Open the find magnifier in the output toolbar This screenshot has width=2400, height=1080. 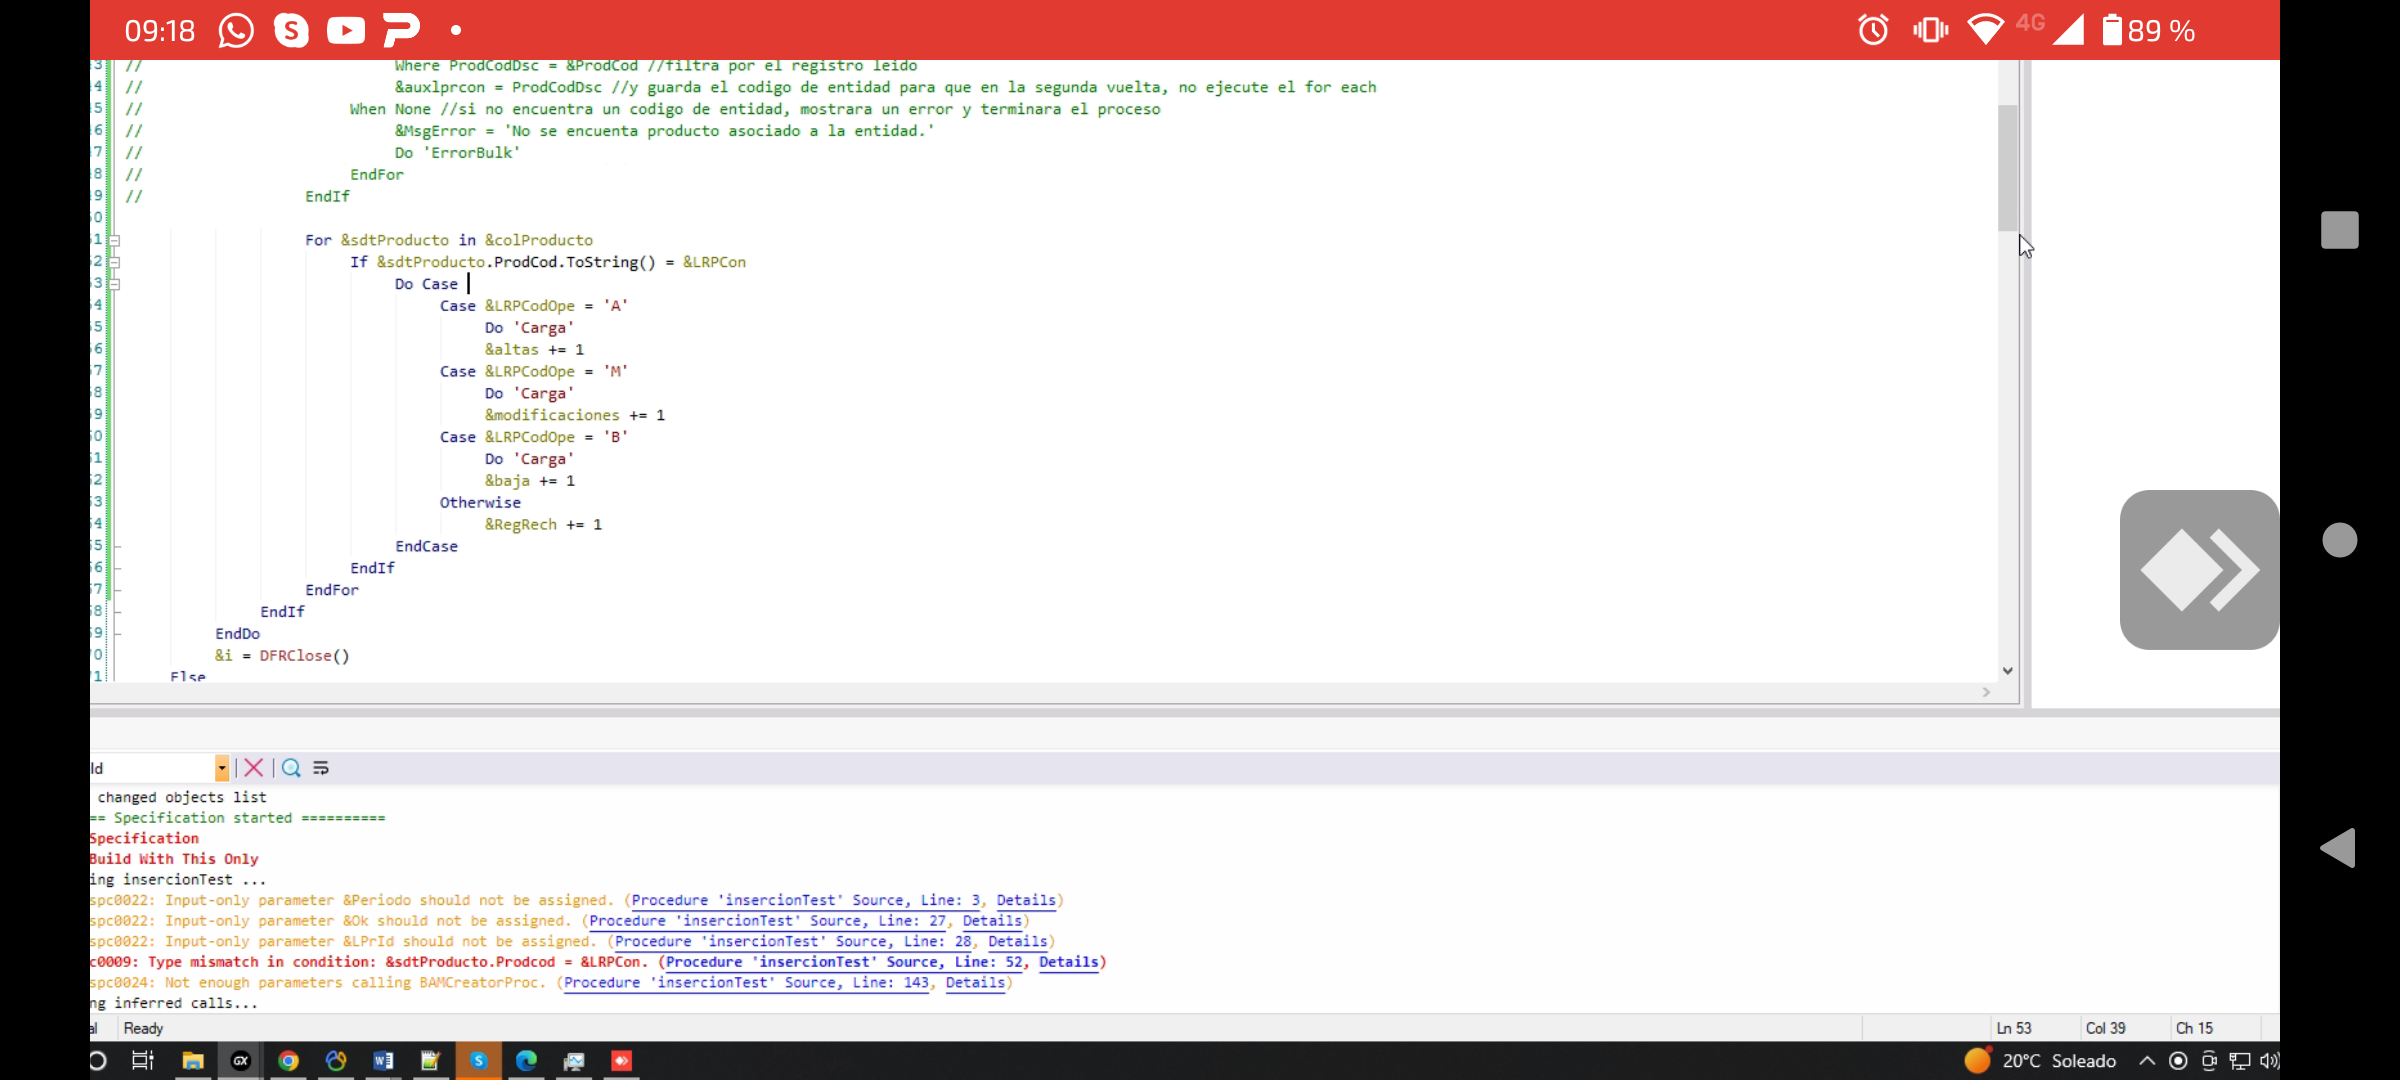pos(291,768)
